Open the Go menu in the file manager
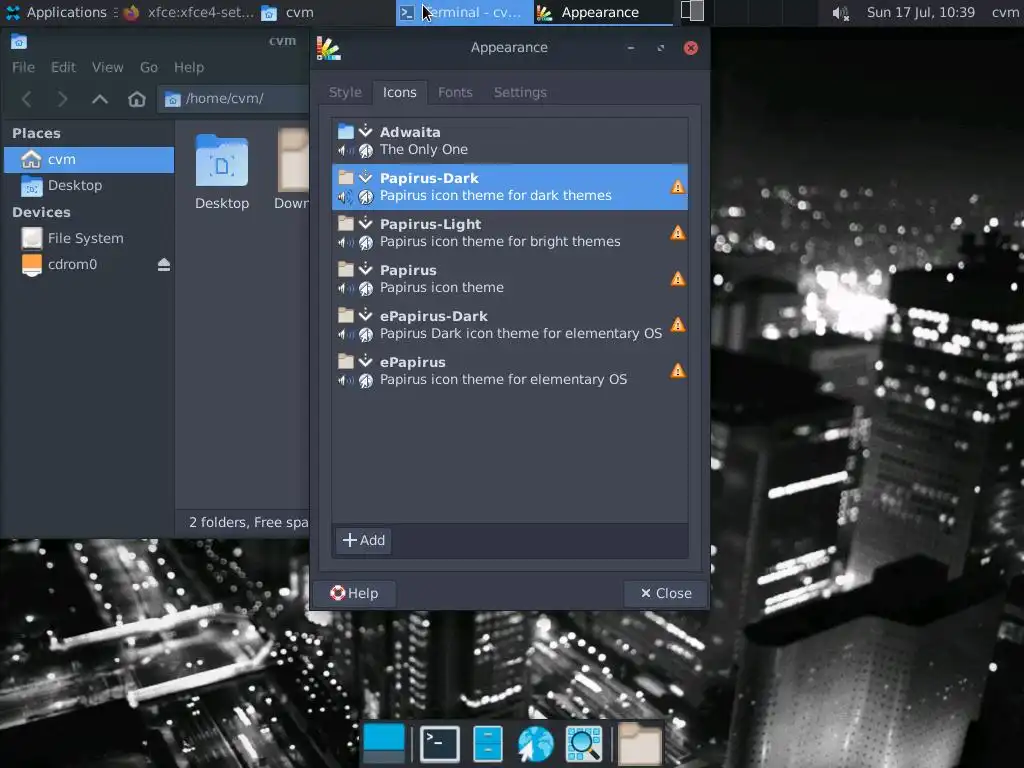The image size is (1024, 768). (x=149, y=67)
